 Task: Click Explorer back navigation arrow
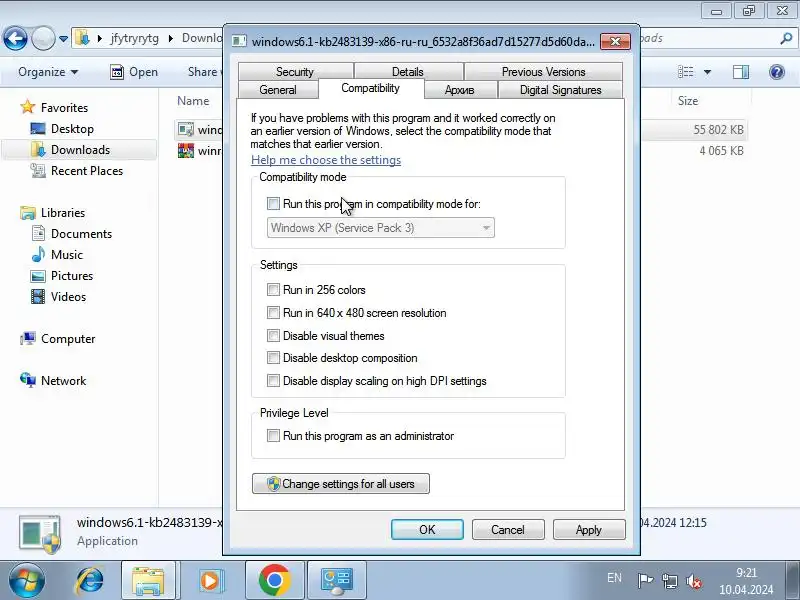(x=15, y=38)
